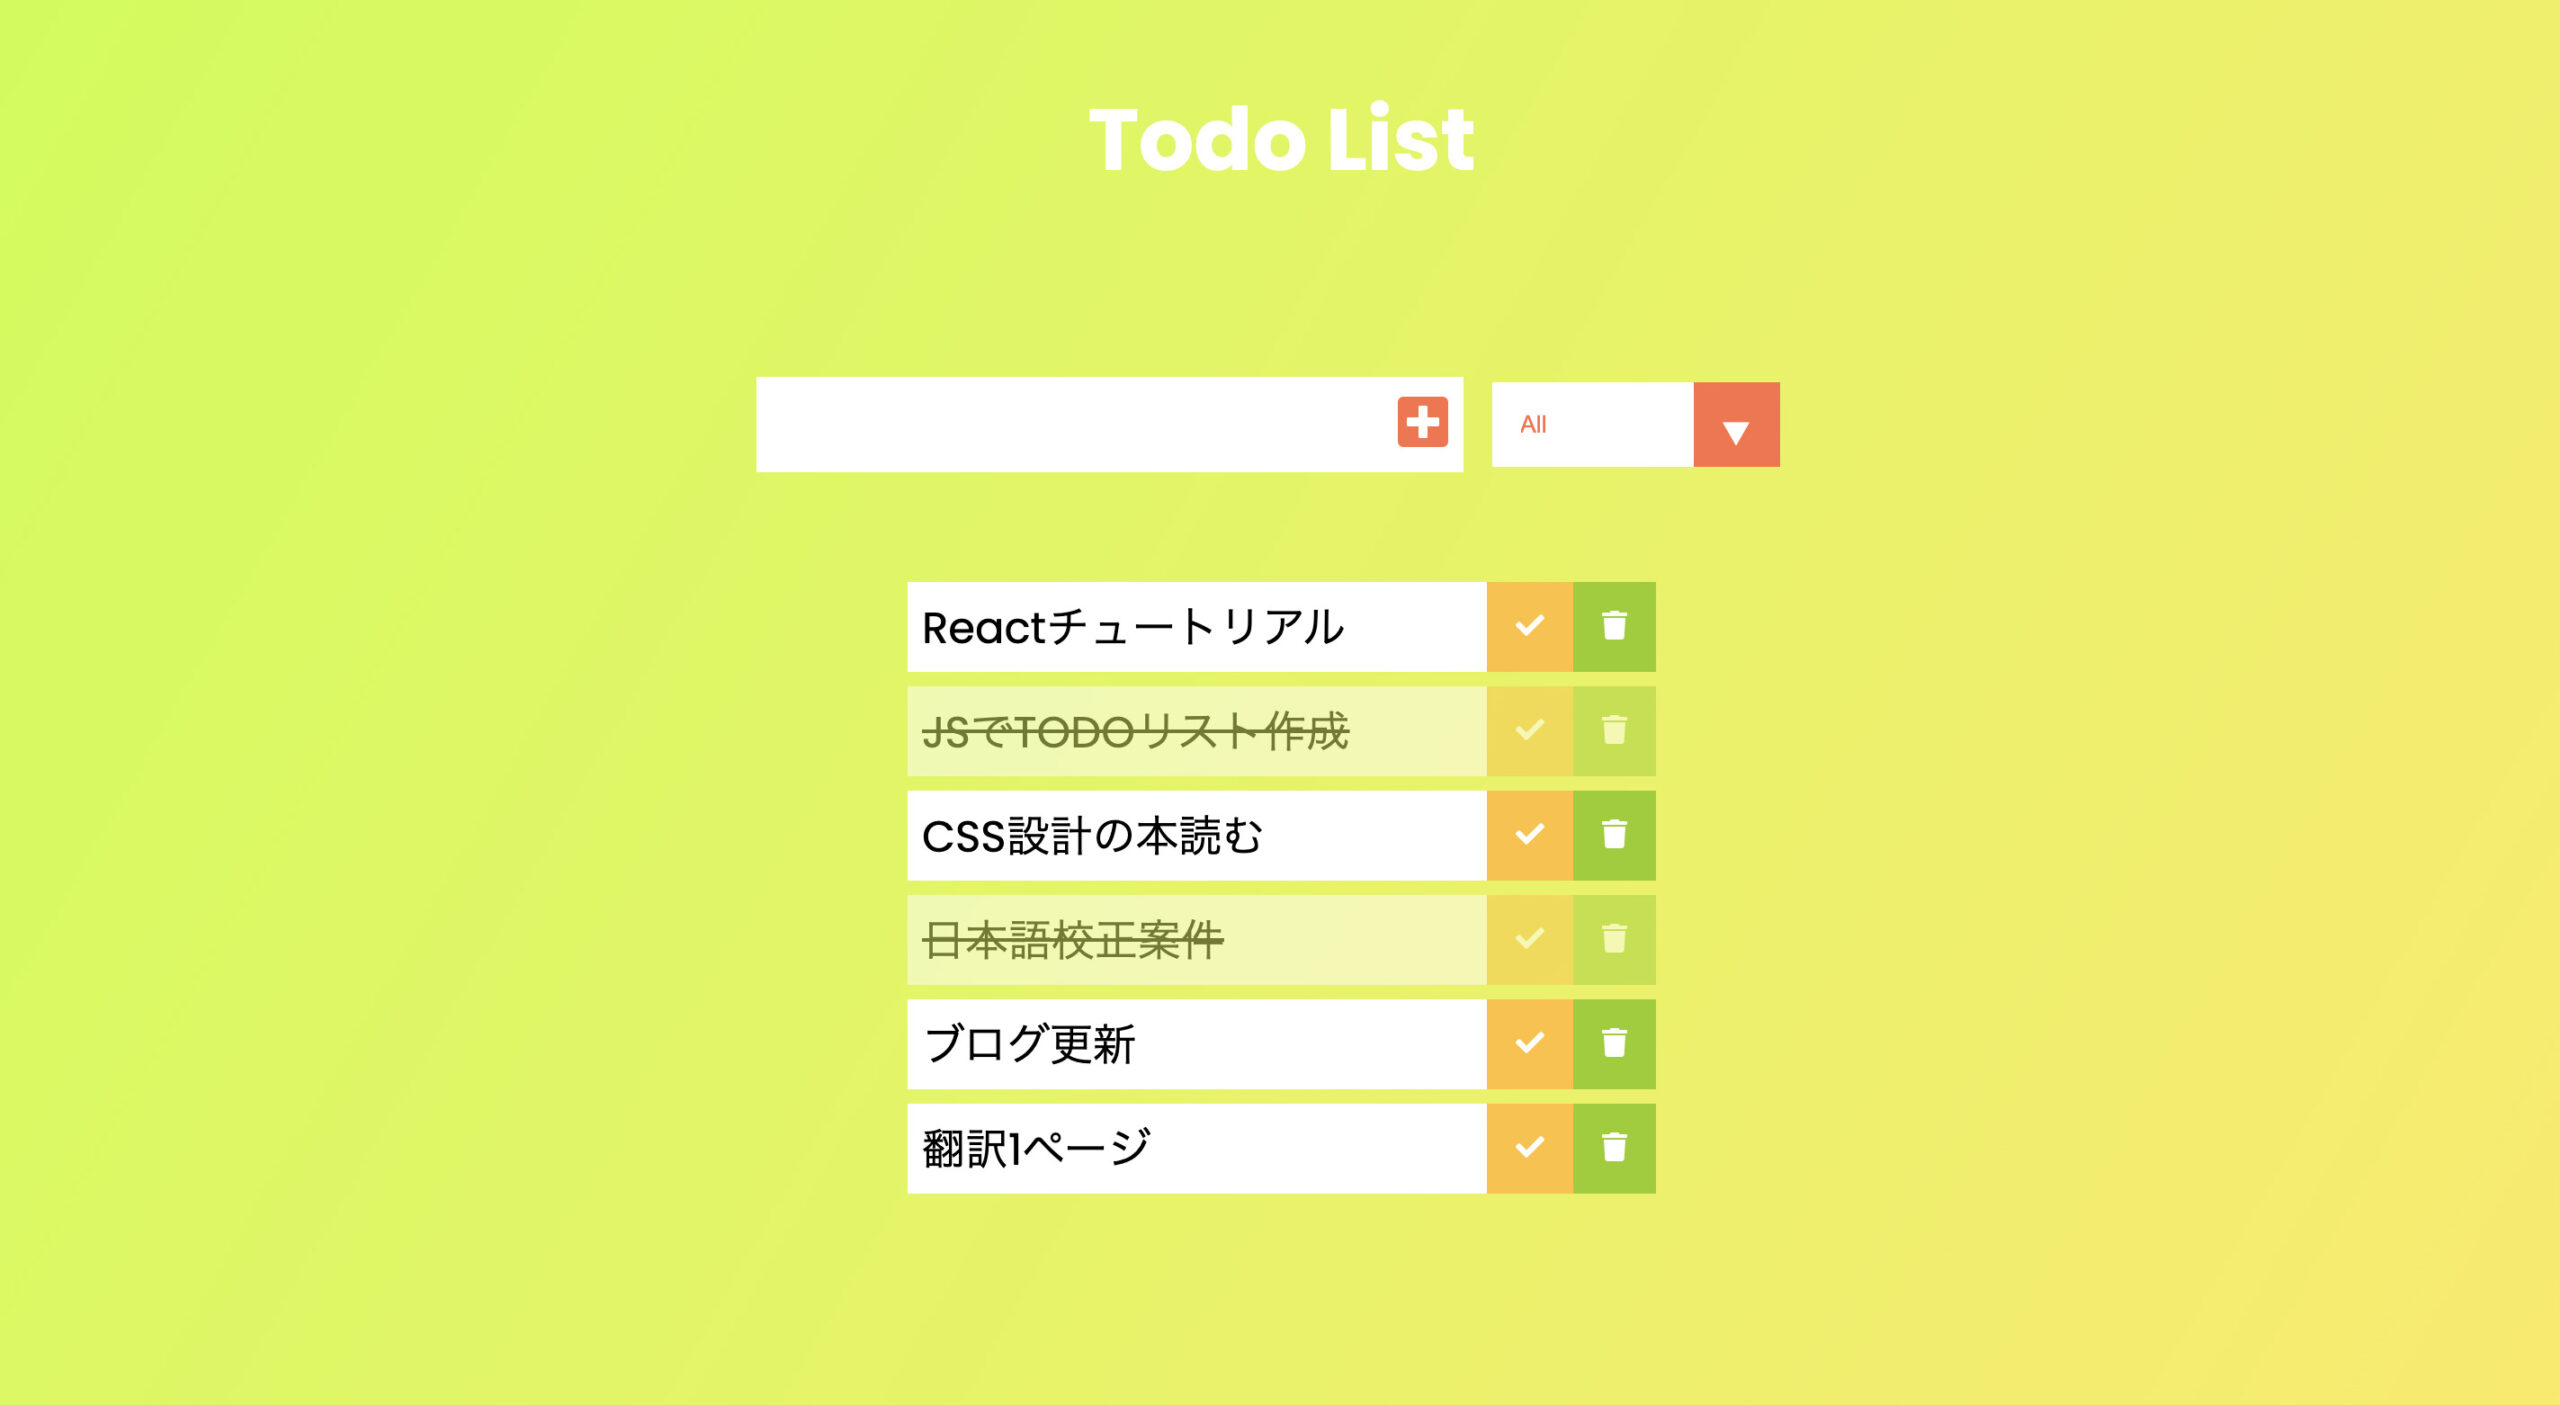Delete the Reactチュートリアル task with trash icon
Image resolution: width=2560 pixels, height=1405 pixels.
click(x=1614, y=626)
